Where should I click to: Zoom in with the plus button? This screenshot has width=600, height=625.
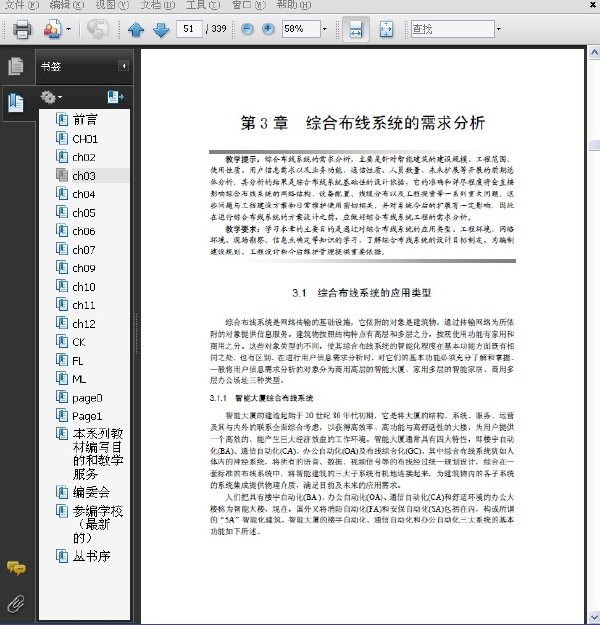pos(268,29)
